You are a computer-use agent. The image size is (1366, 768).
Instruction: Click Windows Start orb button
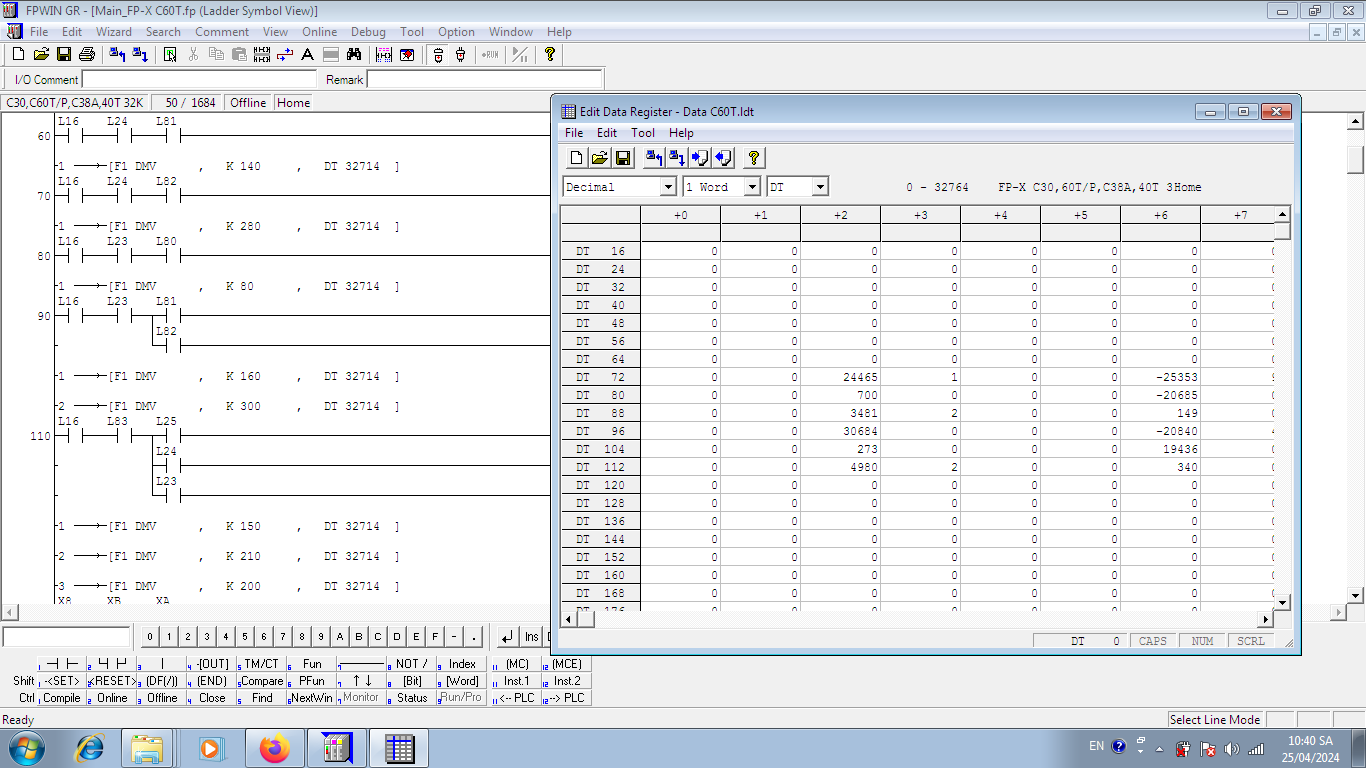point(25,747)
